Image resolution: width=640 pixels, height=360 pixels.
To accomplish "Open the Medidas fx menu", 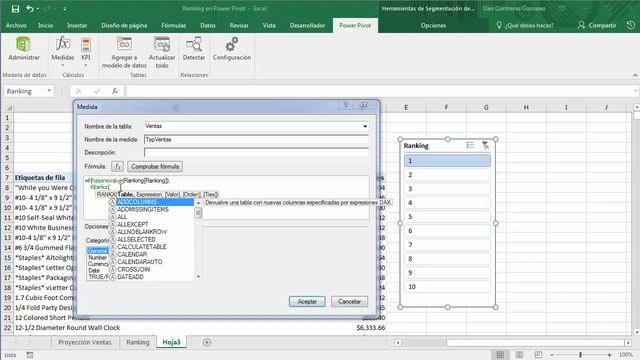I will tap(62, 51).
